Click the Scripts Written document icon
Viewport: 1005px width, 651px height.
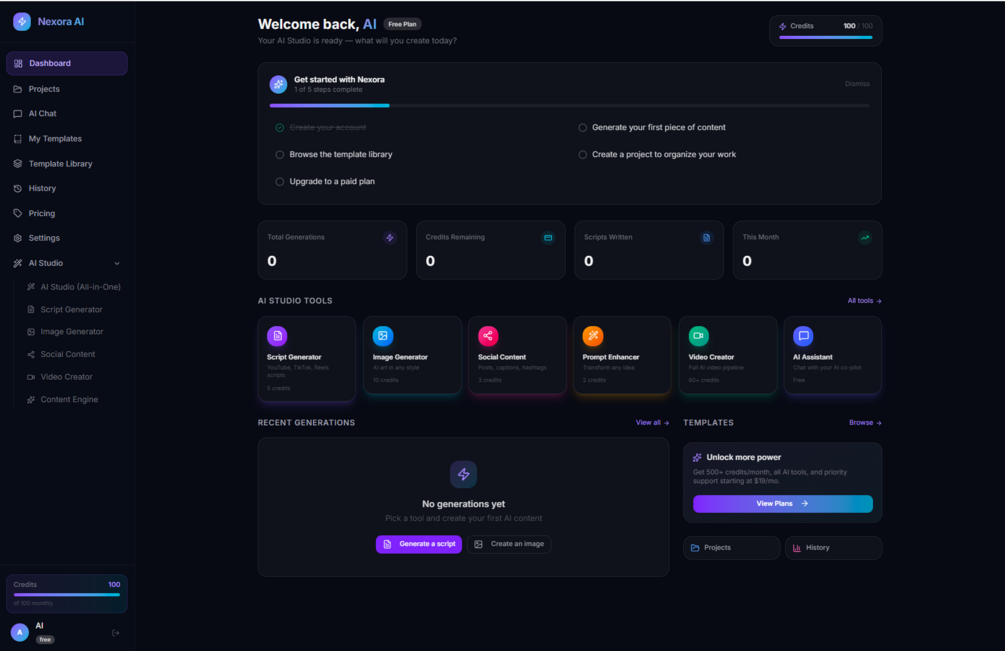tap(706, 238)
